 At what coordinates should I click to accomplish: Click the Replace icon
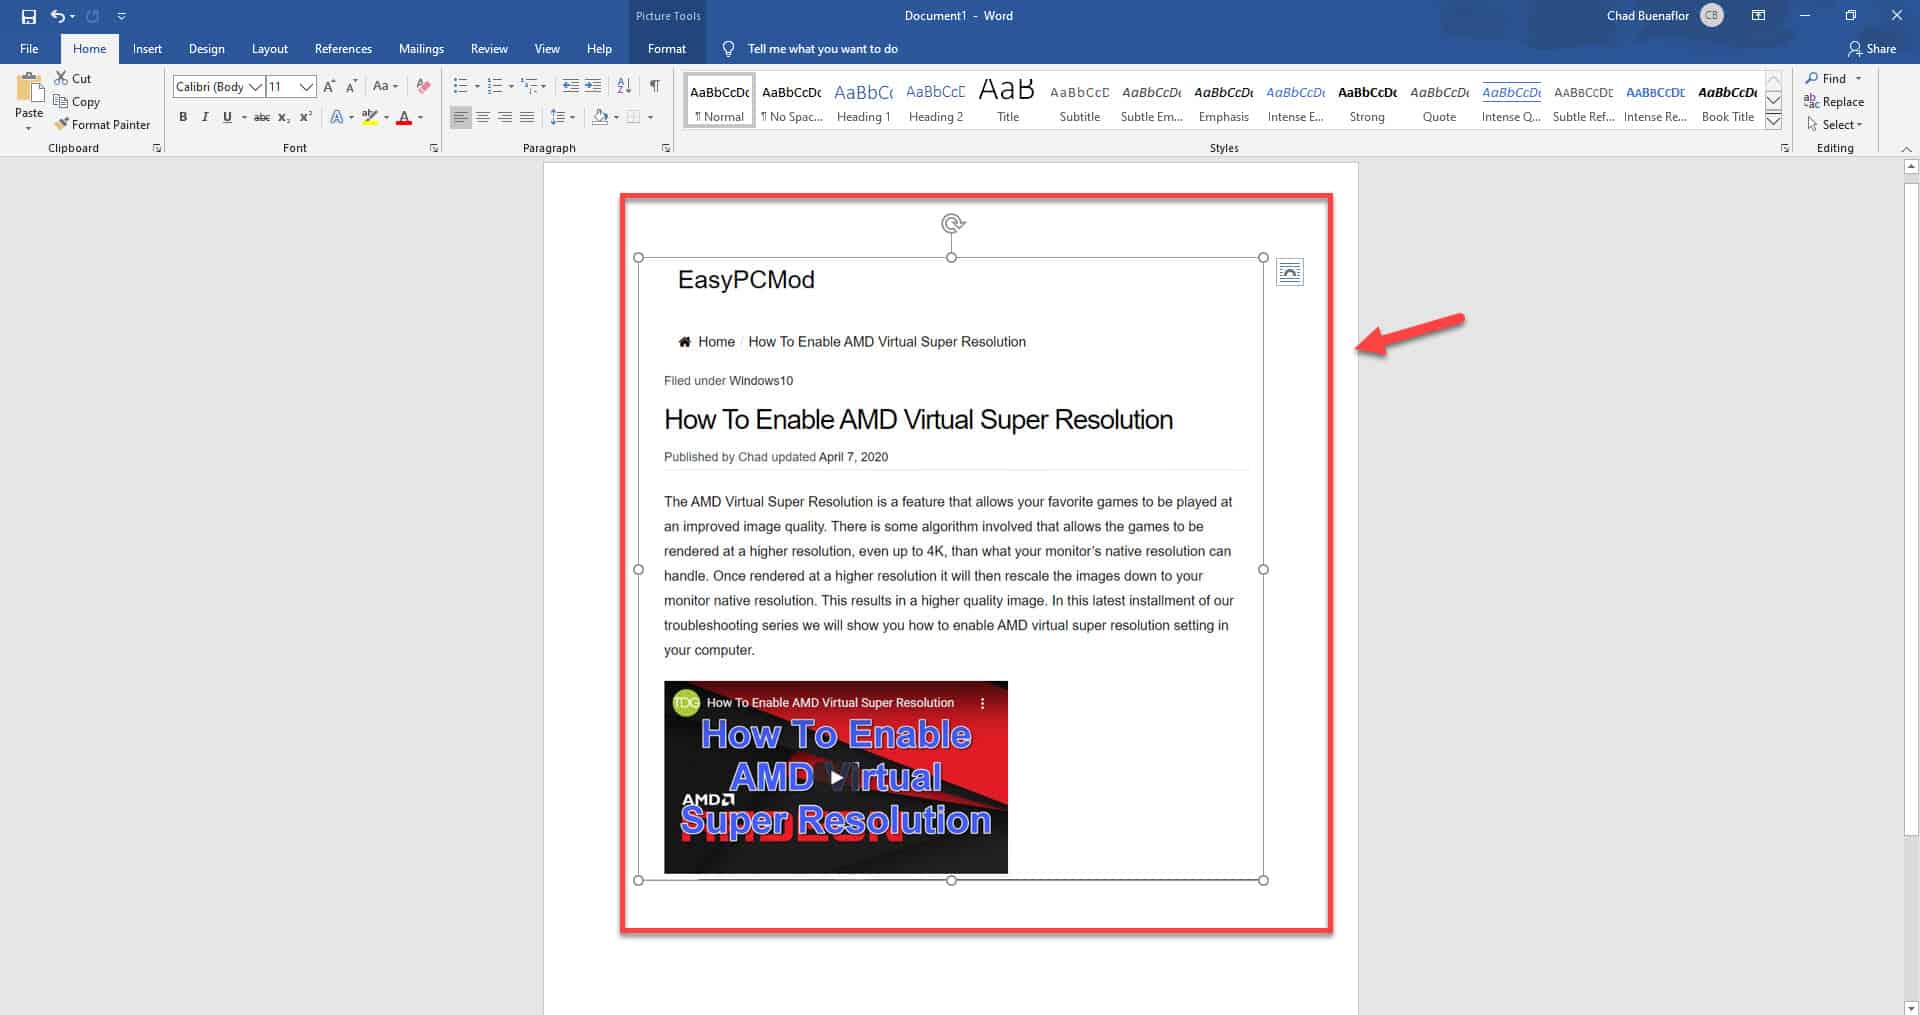(x=1835, y=101)
